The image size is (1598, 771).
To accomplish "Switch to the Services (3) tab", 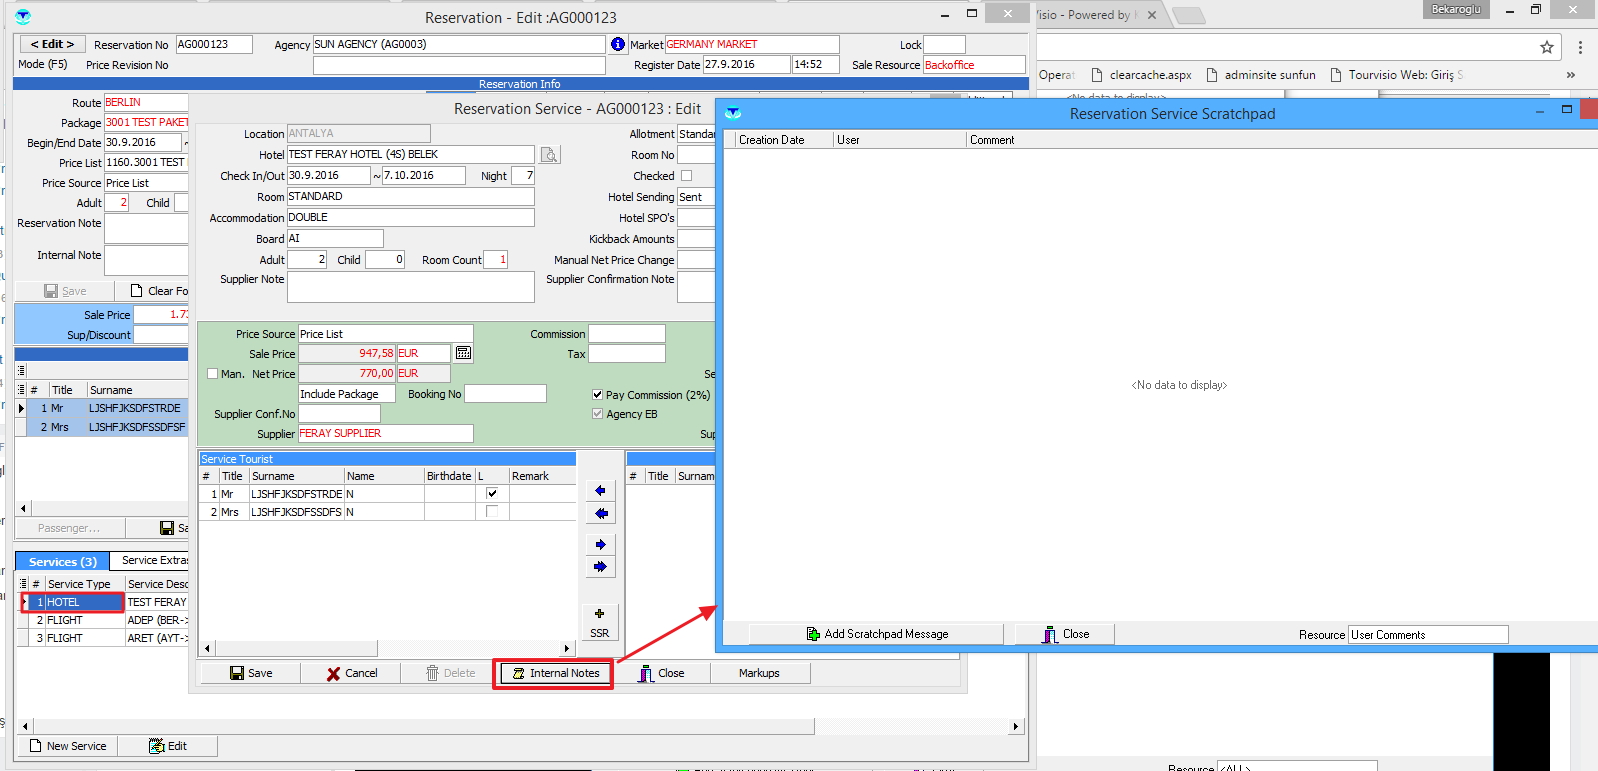I will [x=62, y=562].
